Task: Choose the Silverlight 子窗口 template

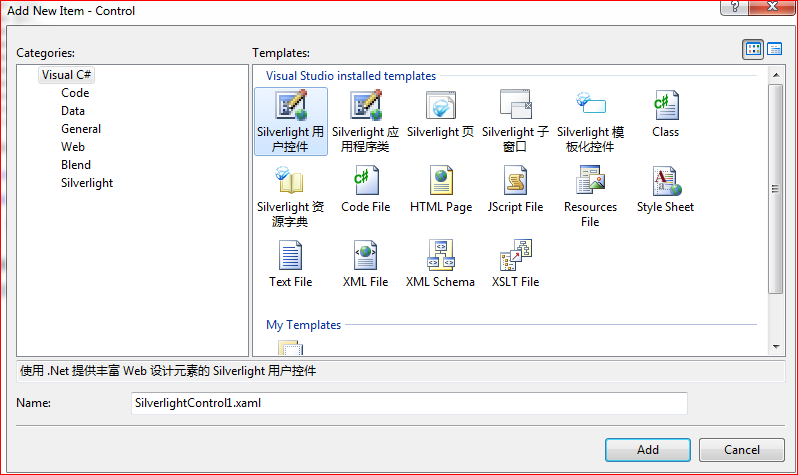Action: tap(515, 121)
